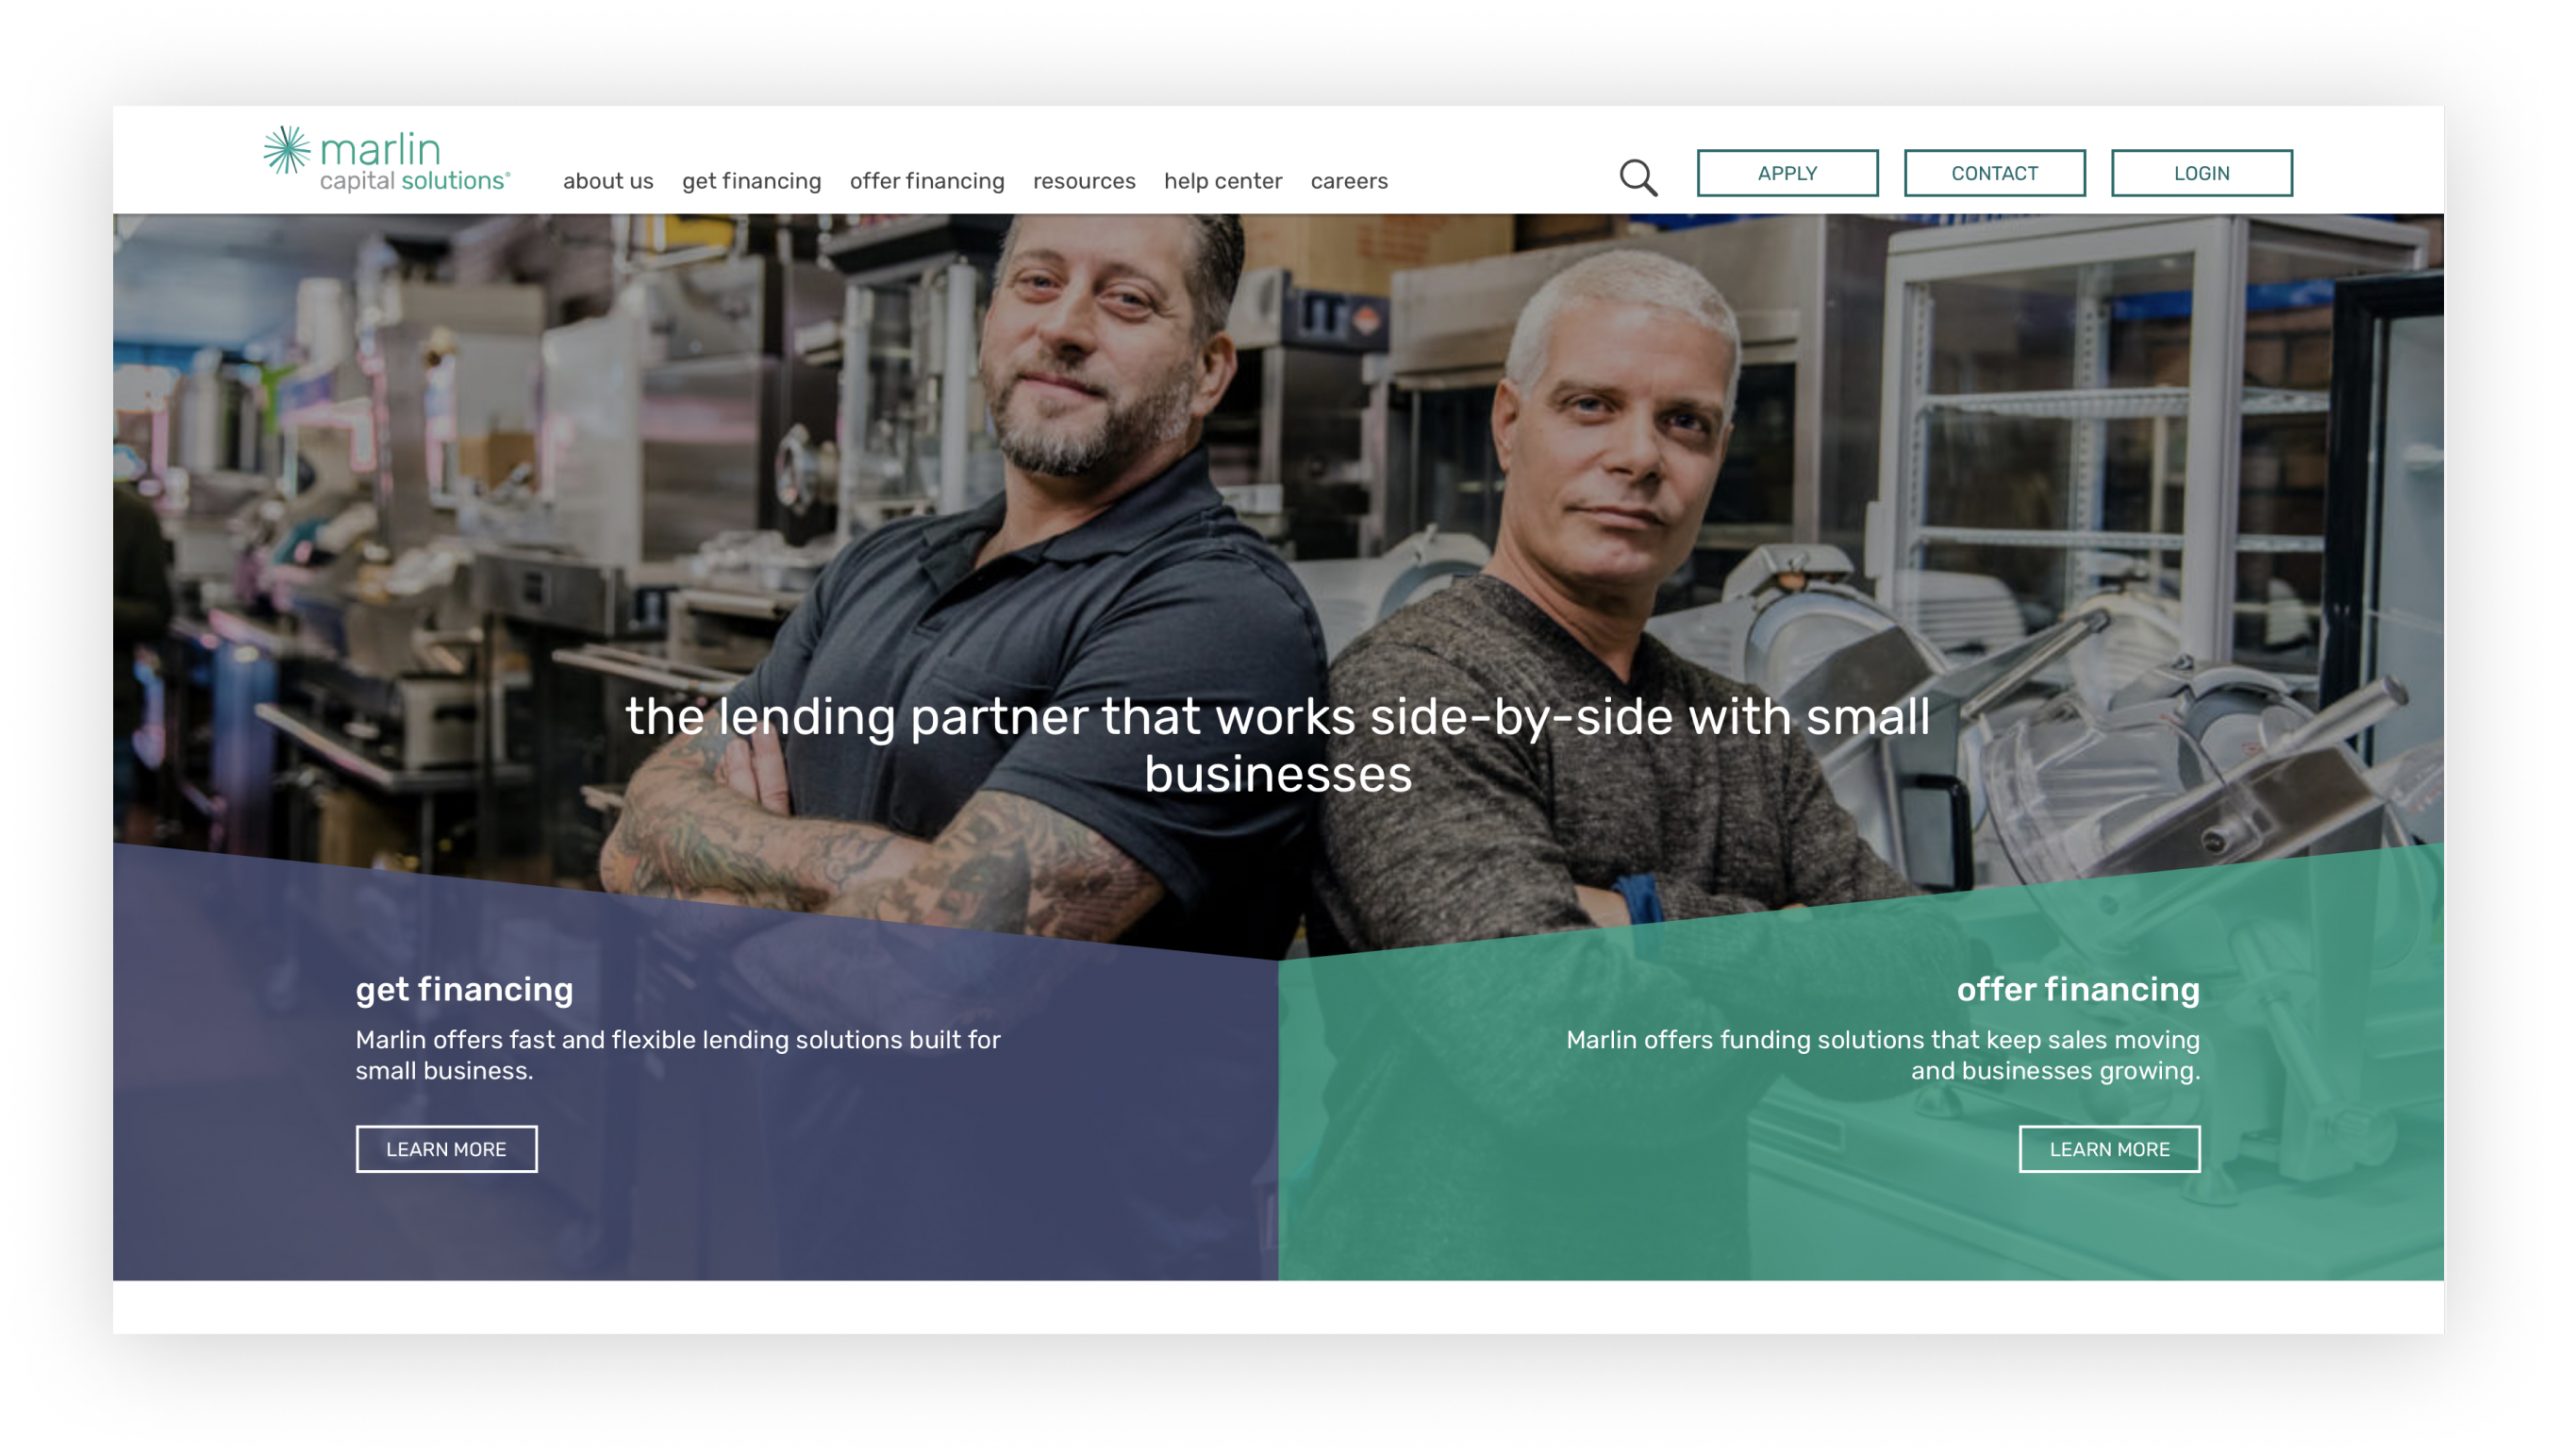Image resolution: width=2560 pixels, height=1455 pixels.
Task: Open the about us menu
Action: (608, 181)
